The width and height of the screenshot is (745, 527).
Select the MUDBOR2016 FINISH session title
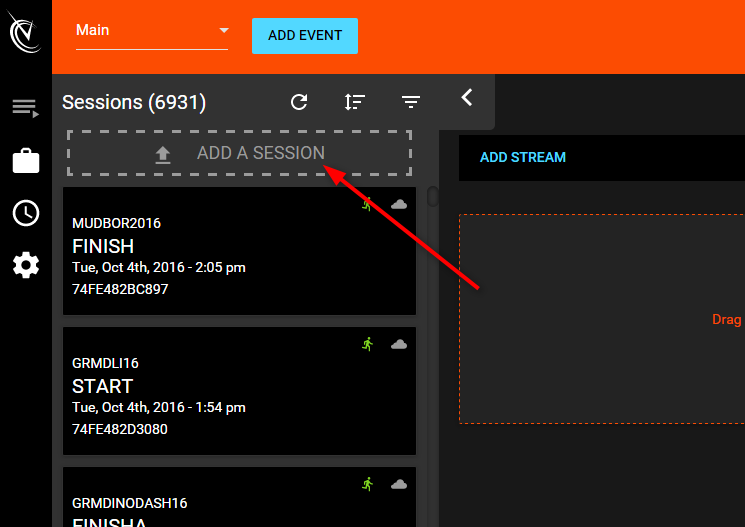point(103,246)
